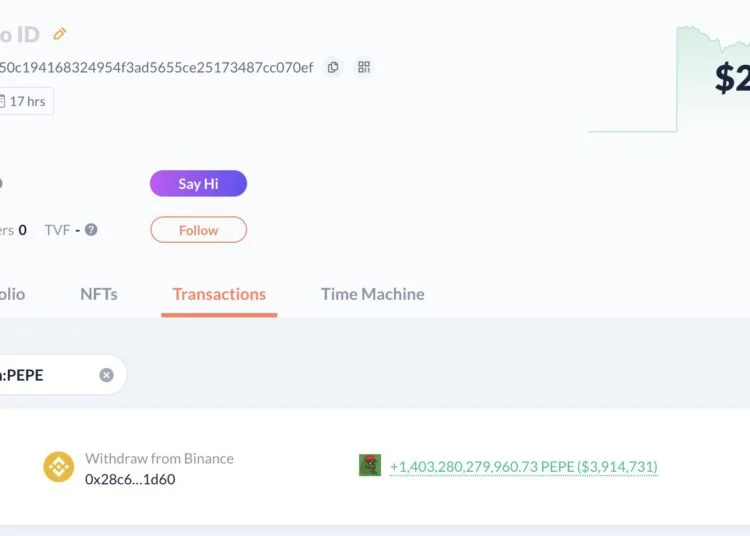Show the wallet QR code

point(364,68)
